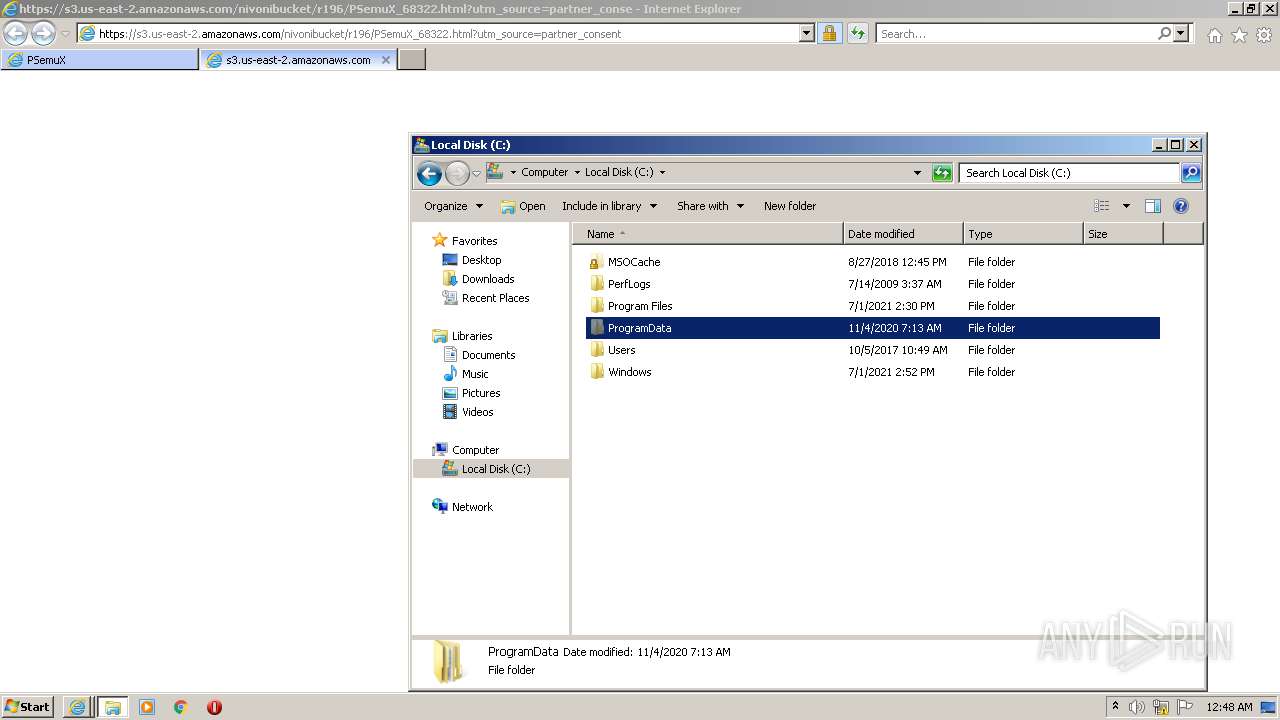Select Libraries in navigation pane

pyautogui.click(x=471, y=336)
